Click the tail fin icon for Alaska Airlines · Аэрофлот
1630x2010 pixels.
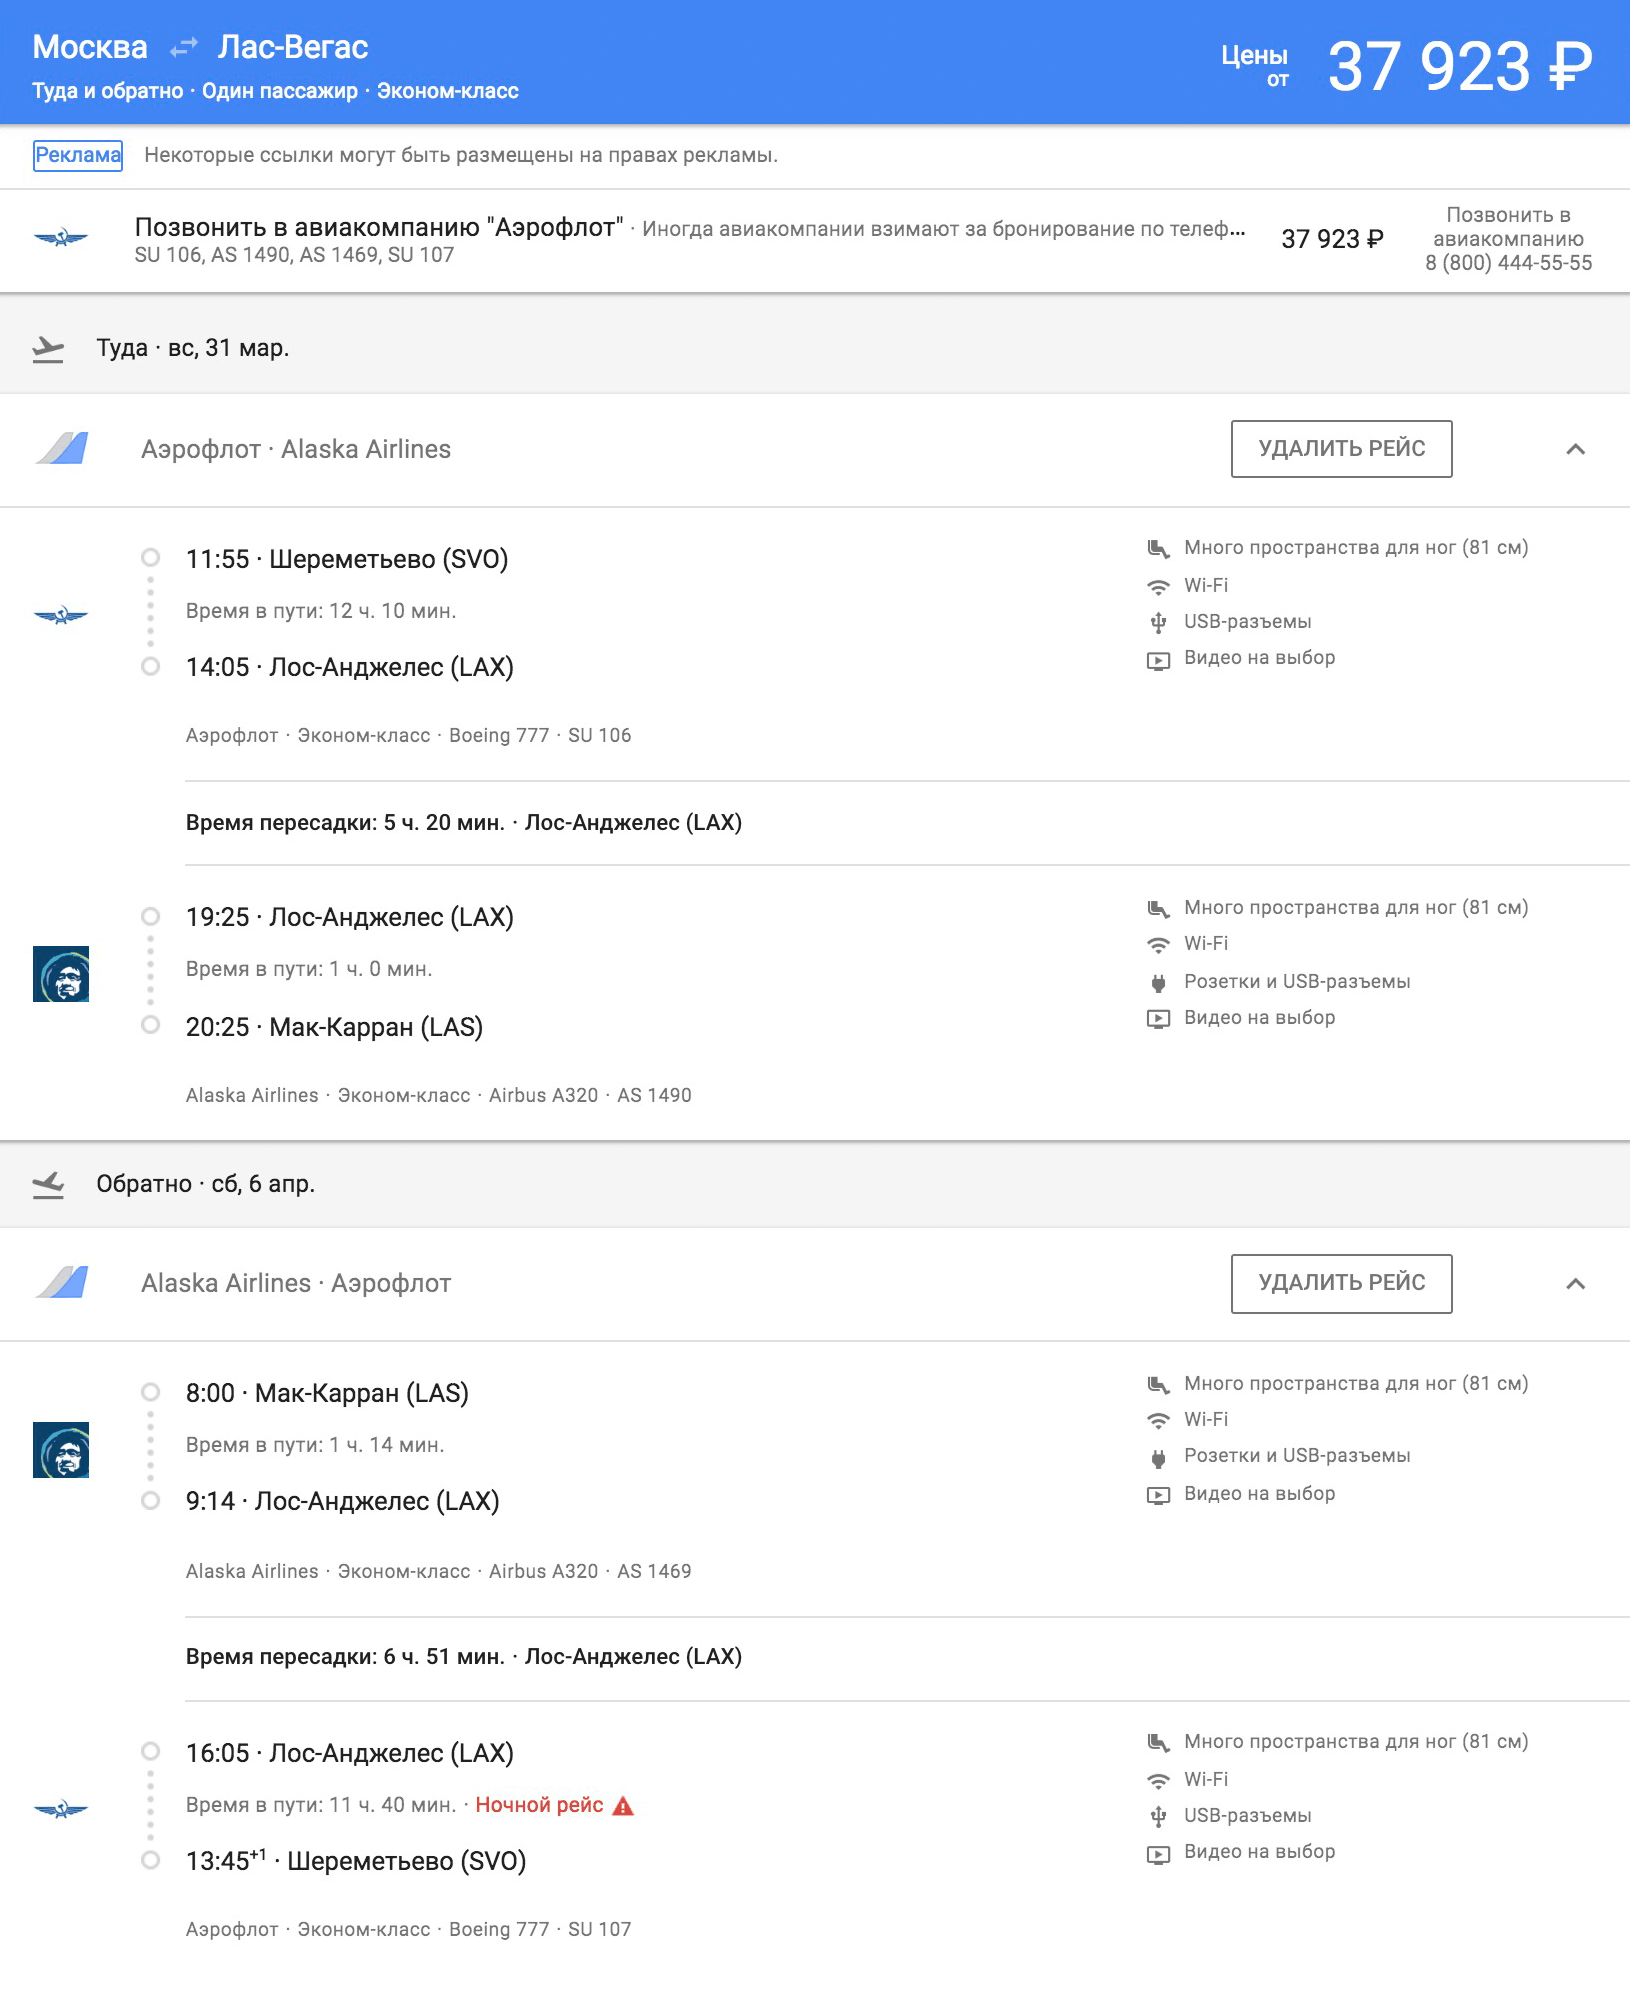click(x=62, y=1282)
